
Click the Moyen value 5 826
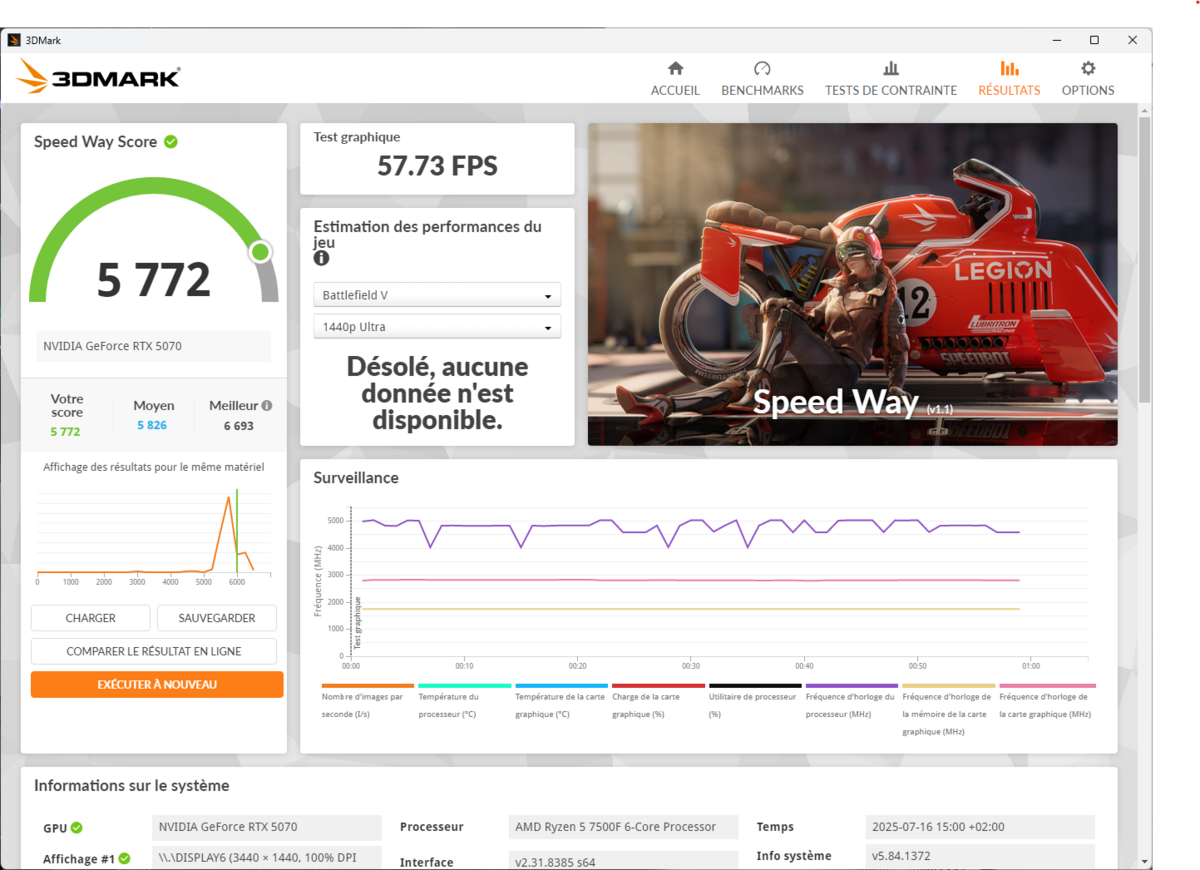152,425
